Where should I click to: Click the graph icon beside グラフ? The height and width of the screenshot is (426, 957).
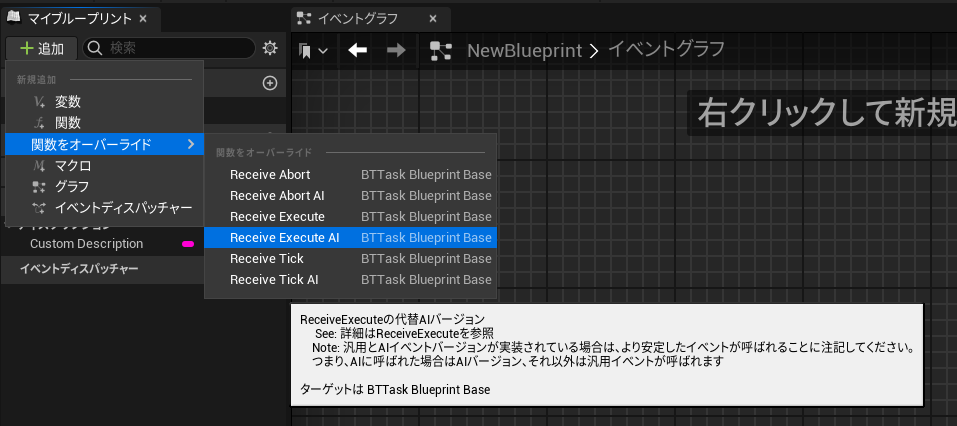(x=40, y=187)
